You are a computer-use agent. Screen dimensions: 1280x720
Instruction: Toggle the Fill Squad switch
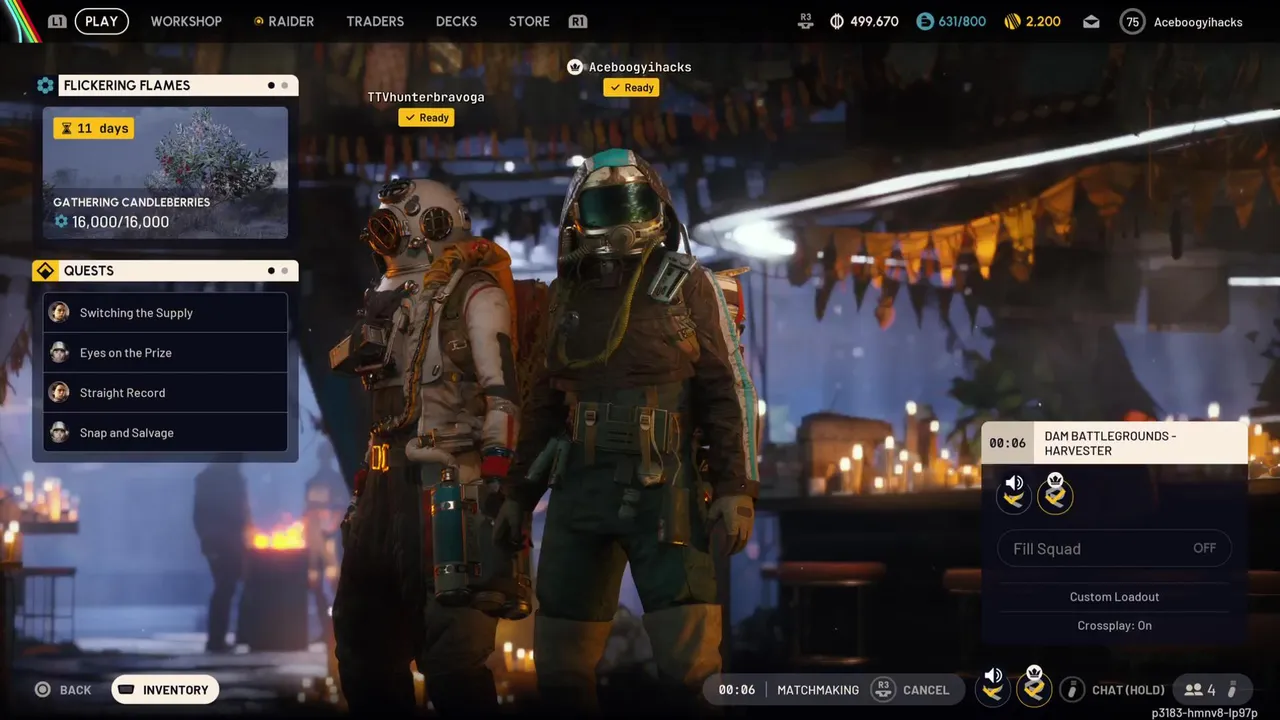(1114, 548)
